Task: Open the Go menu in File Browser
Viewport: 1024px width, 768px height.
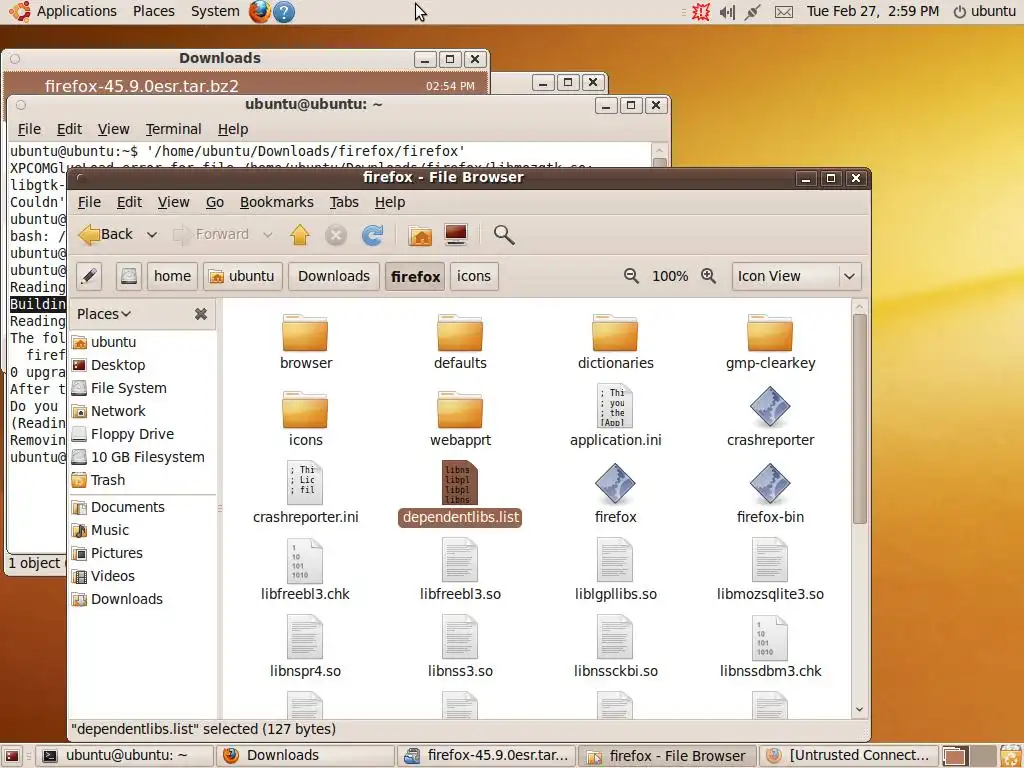Action: coord(215,202)
